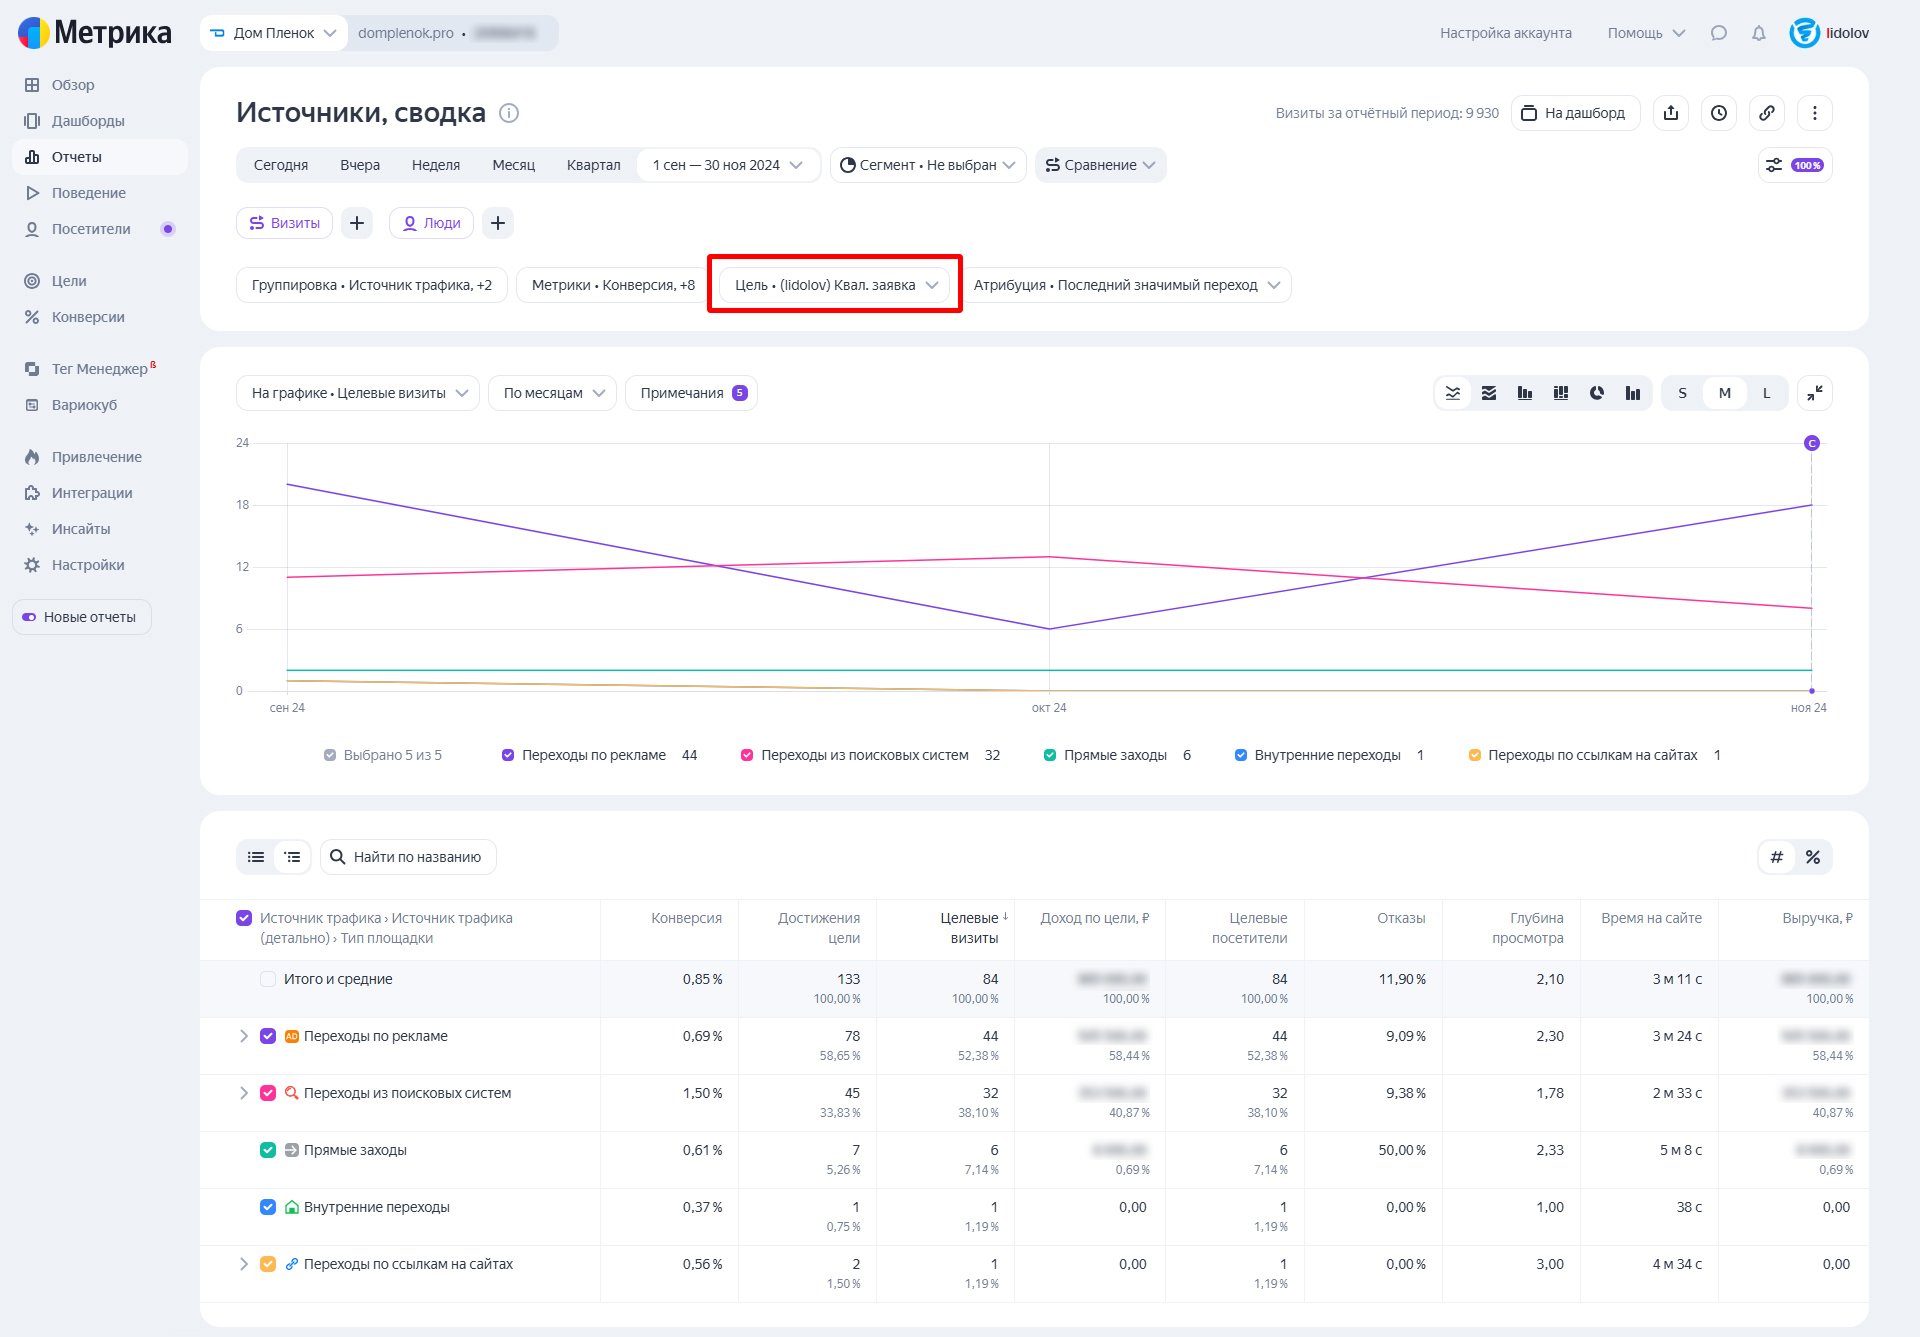Open Конверсии in the sidebar
Viewport: 1920px width, 1337px height.
88,317
